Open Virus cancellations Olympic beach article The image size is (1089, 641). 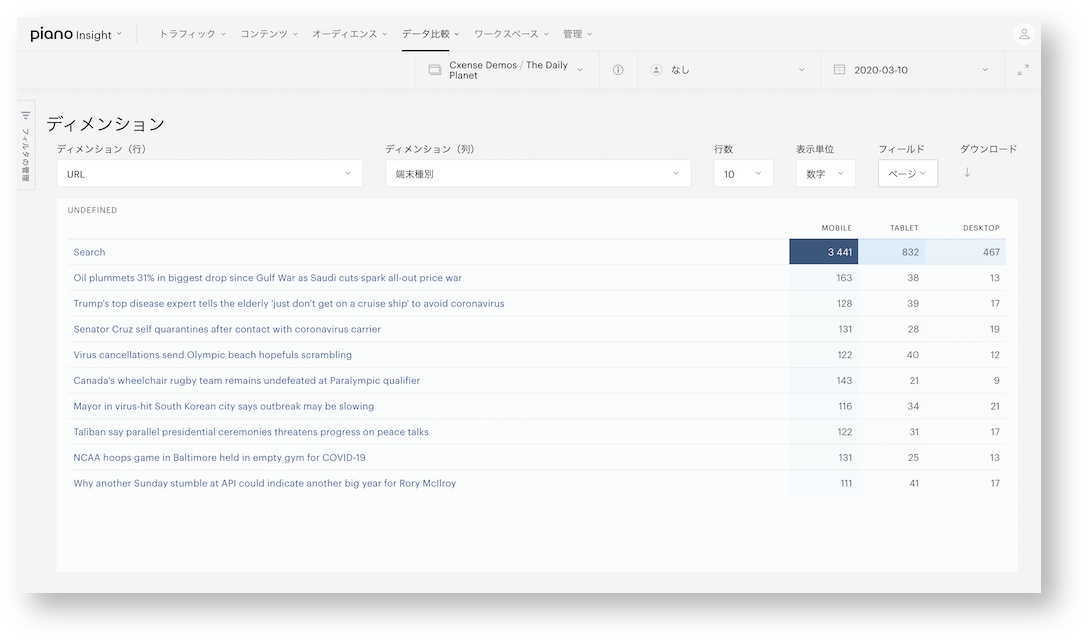213,355
